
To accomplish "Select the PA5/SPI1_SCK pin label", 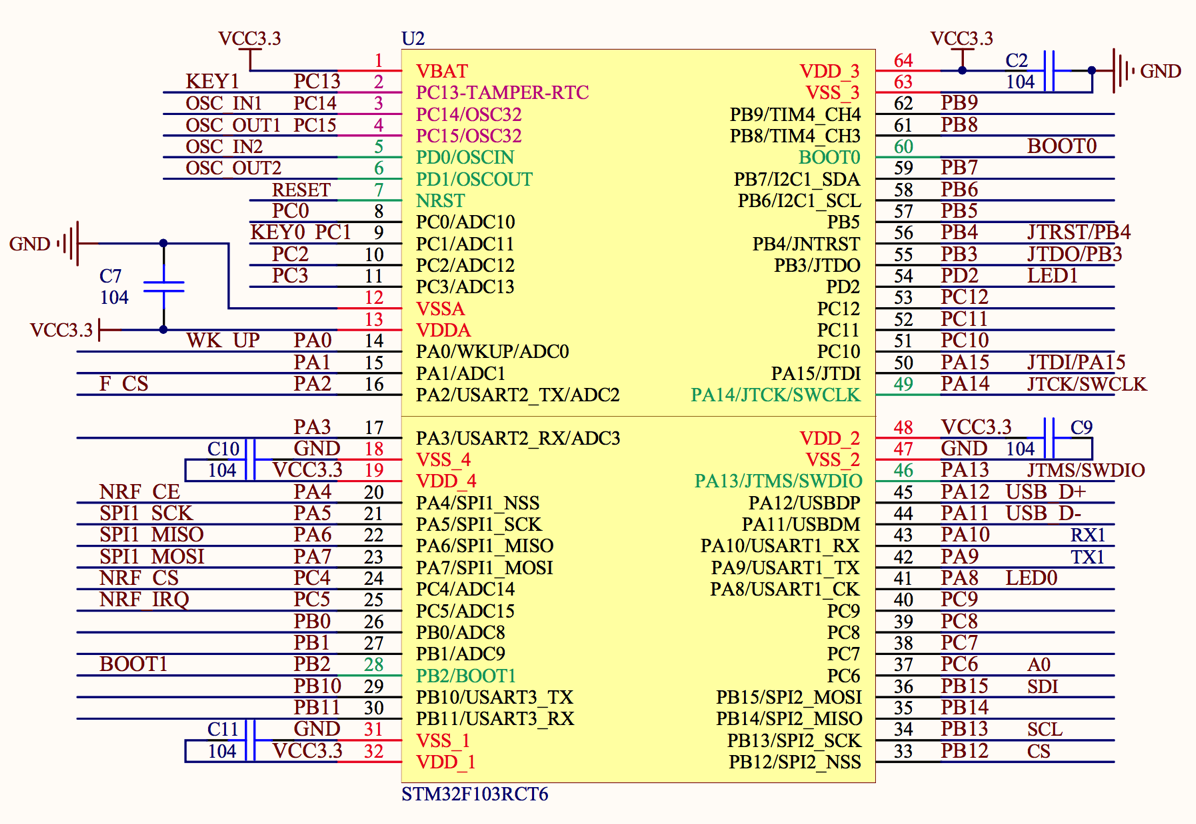I will click(x=478, y=524).
